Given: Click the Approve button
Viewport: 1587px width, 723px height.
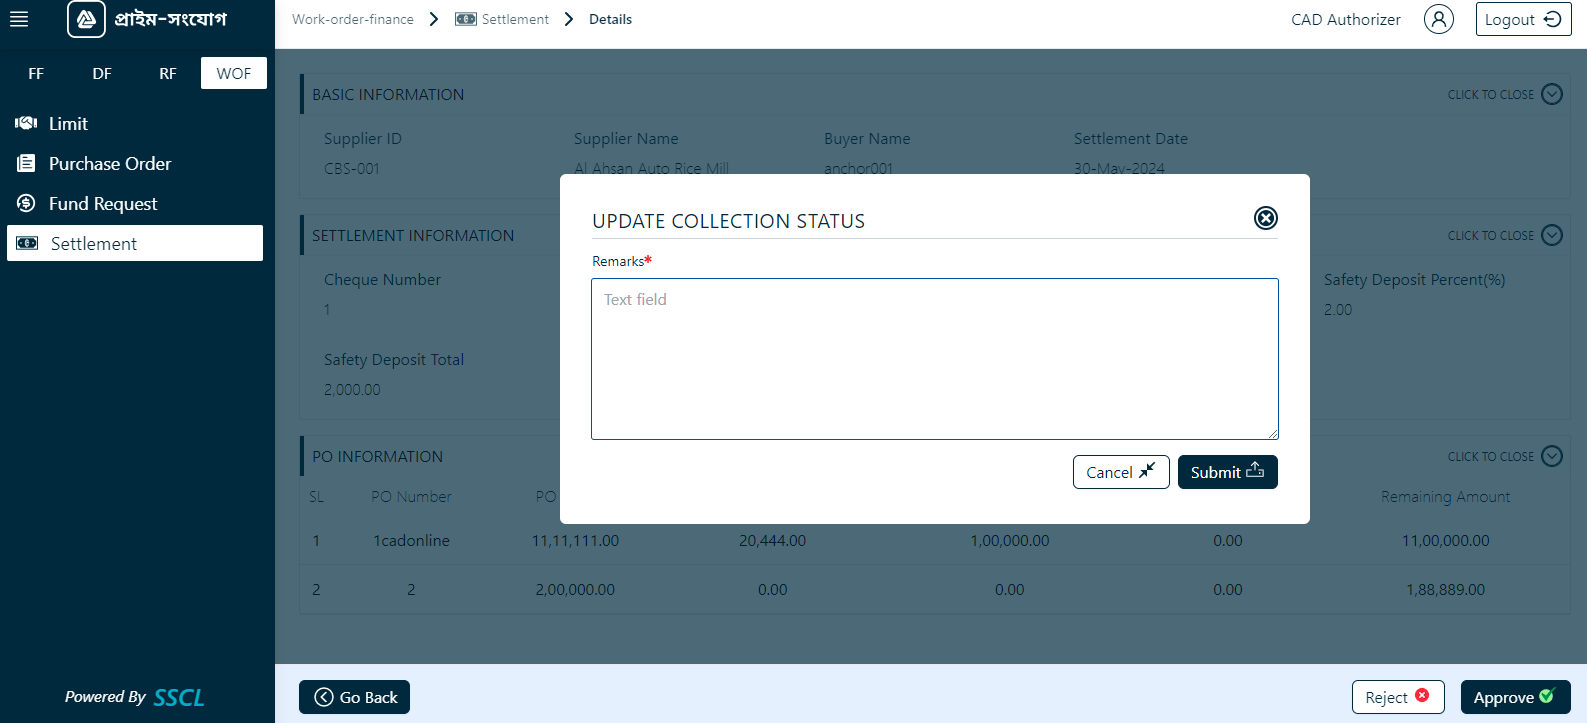Looking at the screenshot, I should 1515,697.
